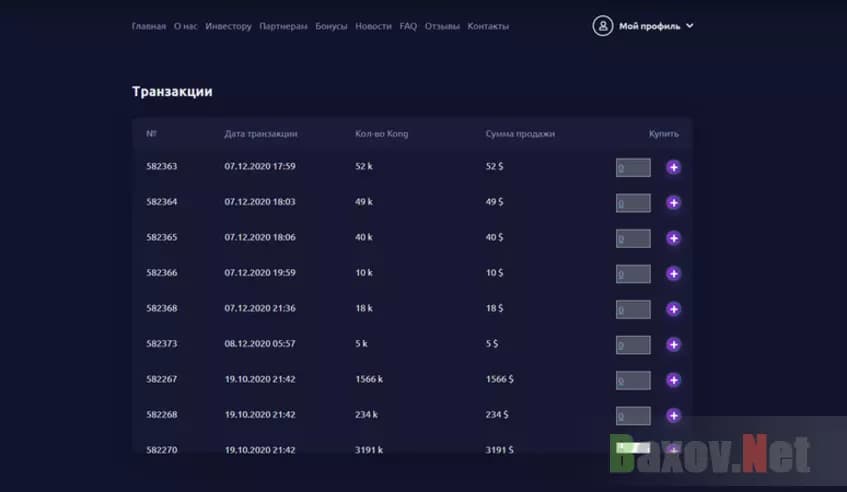Viewport: 847px width, 492px height.
Task: Focus the buy amount field for 582363
Action: click(633, 167)
